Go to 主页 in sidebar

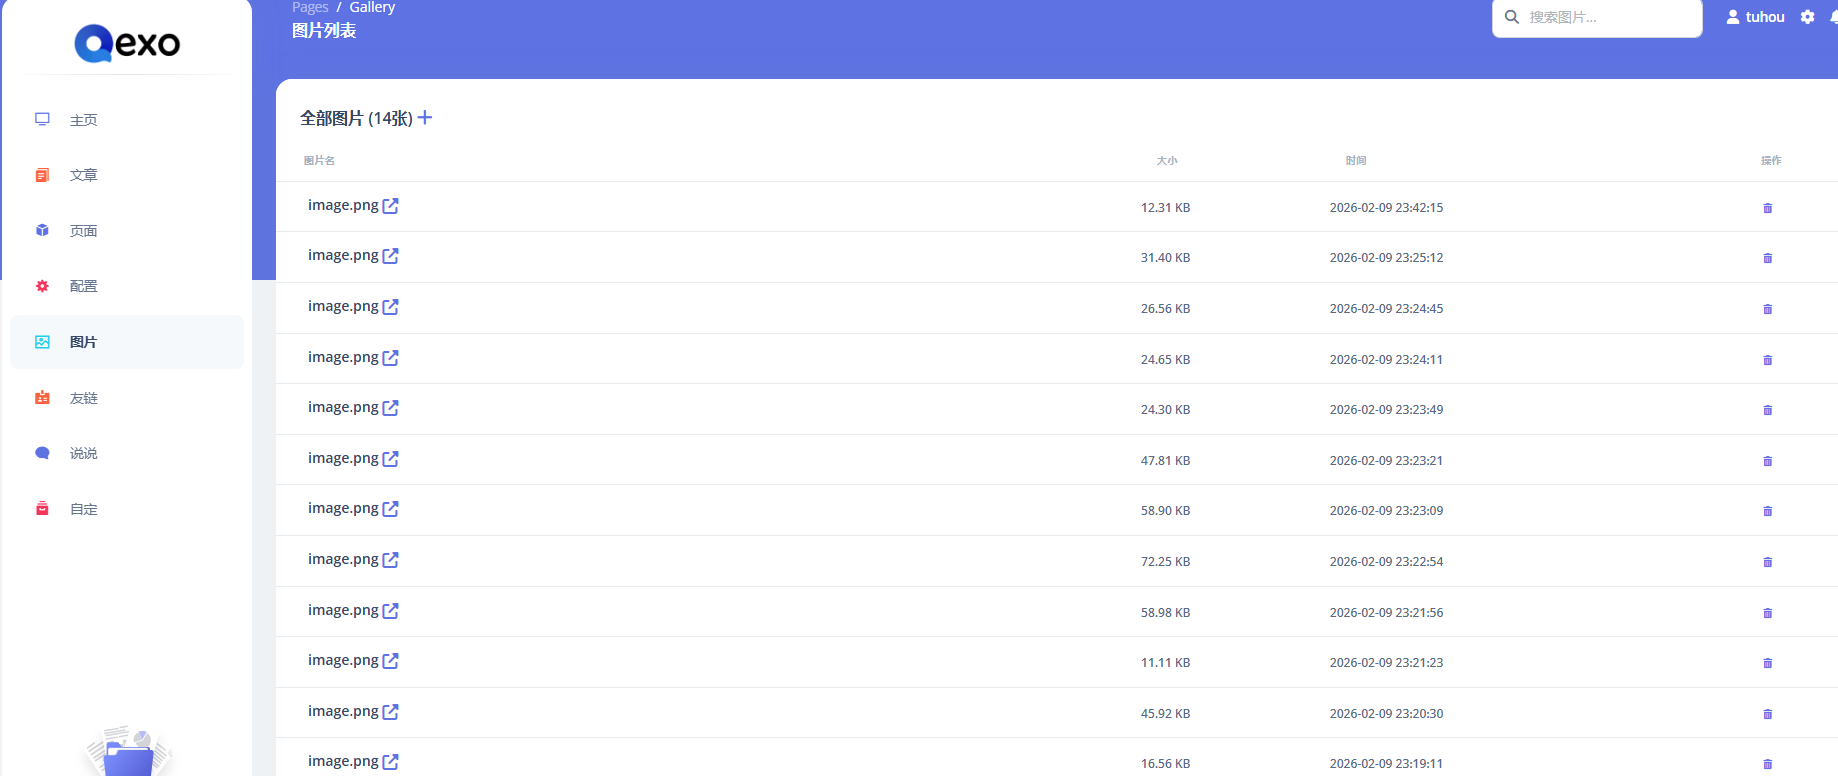(x=83, y=120)
